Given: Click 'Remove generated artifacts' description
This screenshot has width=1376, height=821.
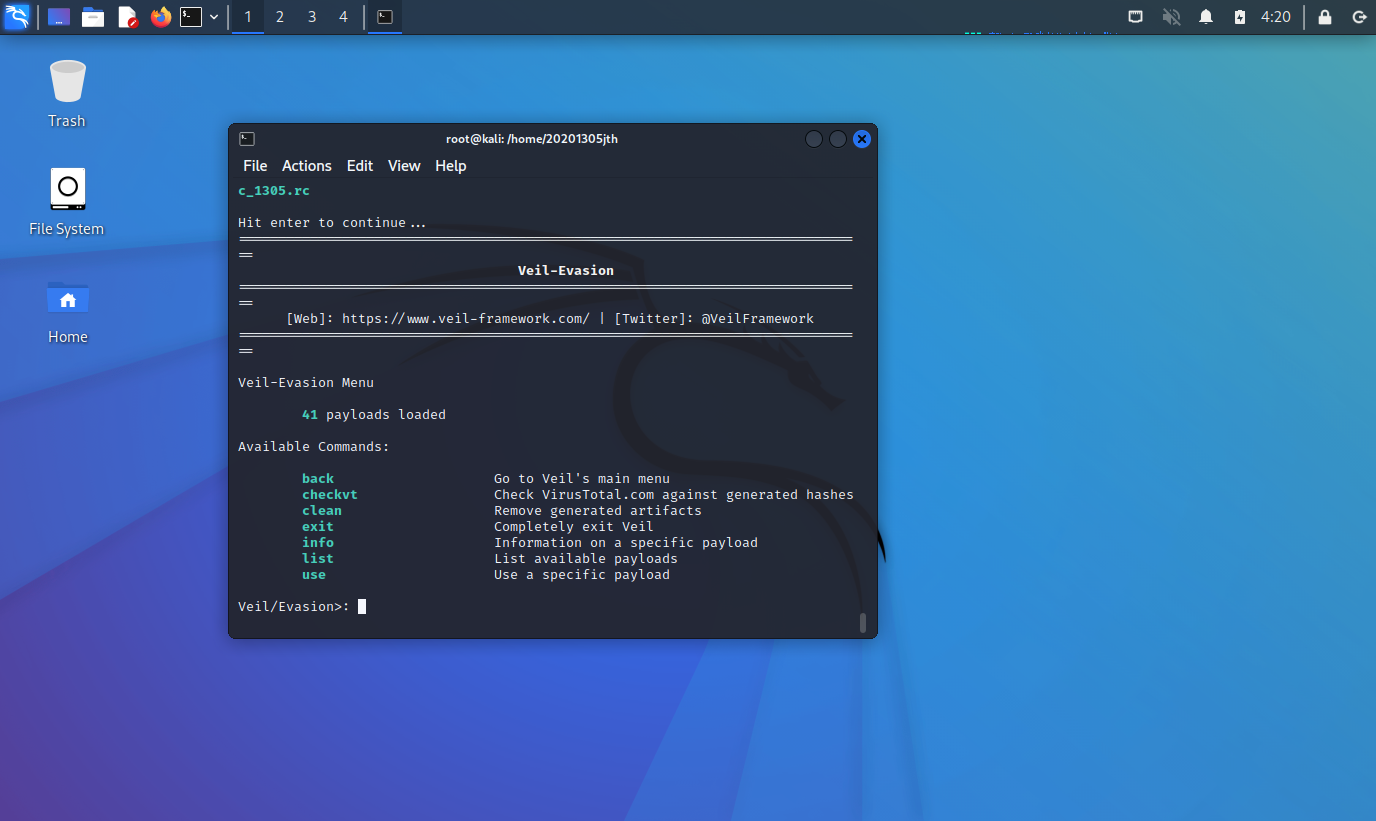Looking at the screenshot, I should click(x=598, y=511).
